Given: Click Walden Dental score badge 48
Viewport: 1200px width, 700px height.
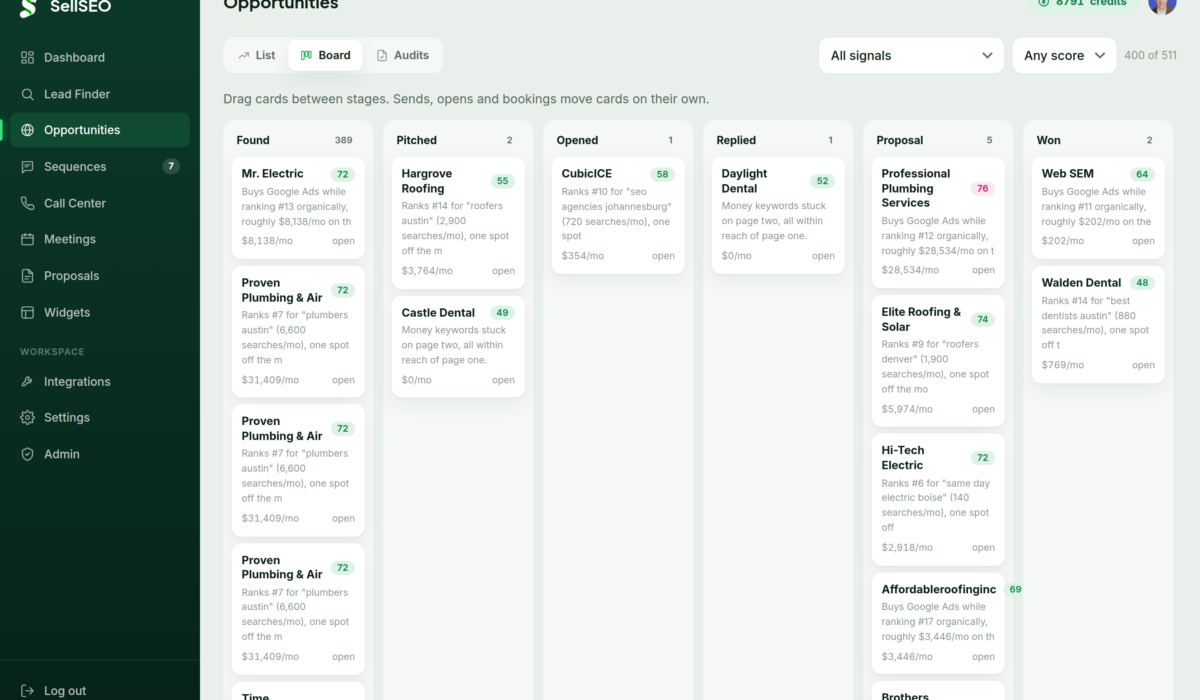Looking at the screenshot, I should (1142, 283).
